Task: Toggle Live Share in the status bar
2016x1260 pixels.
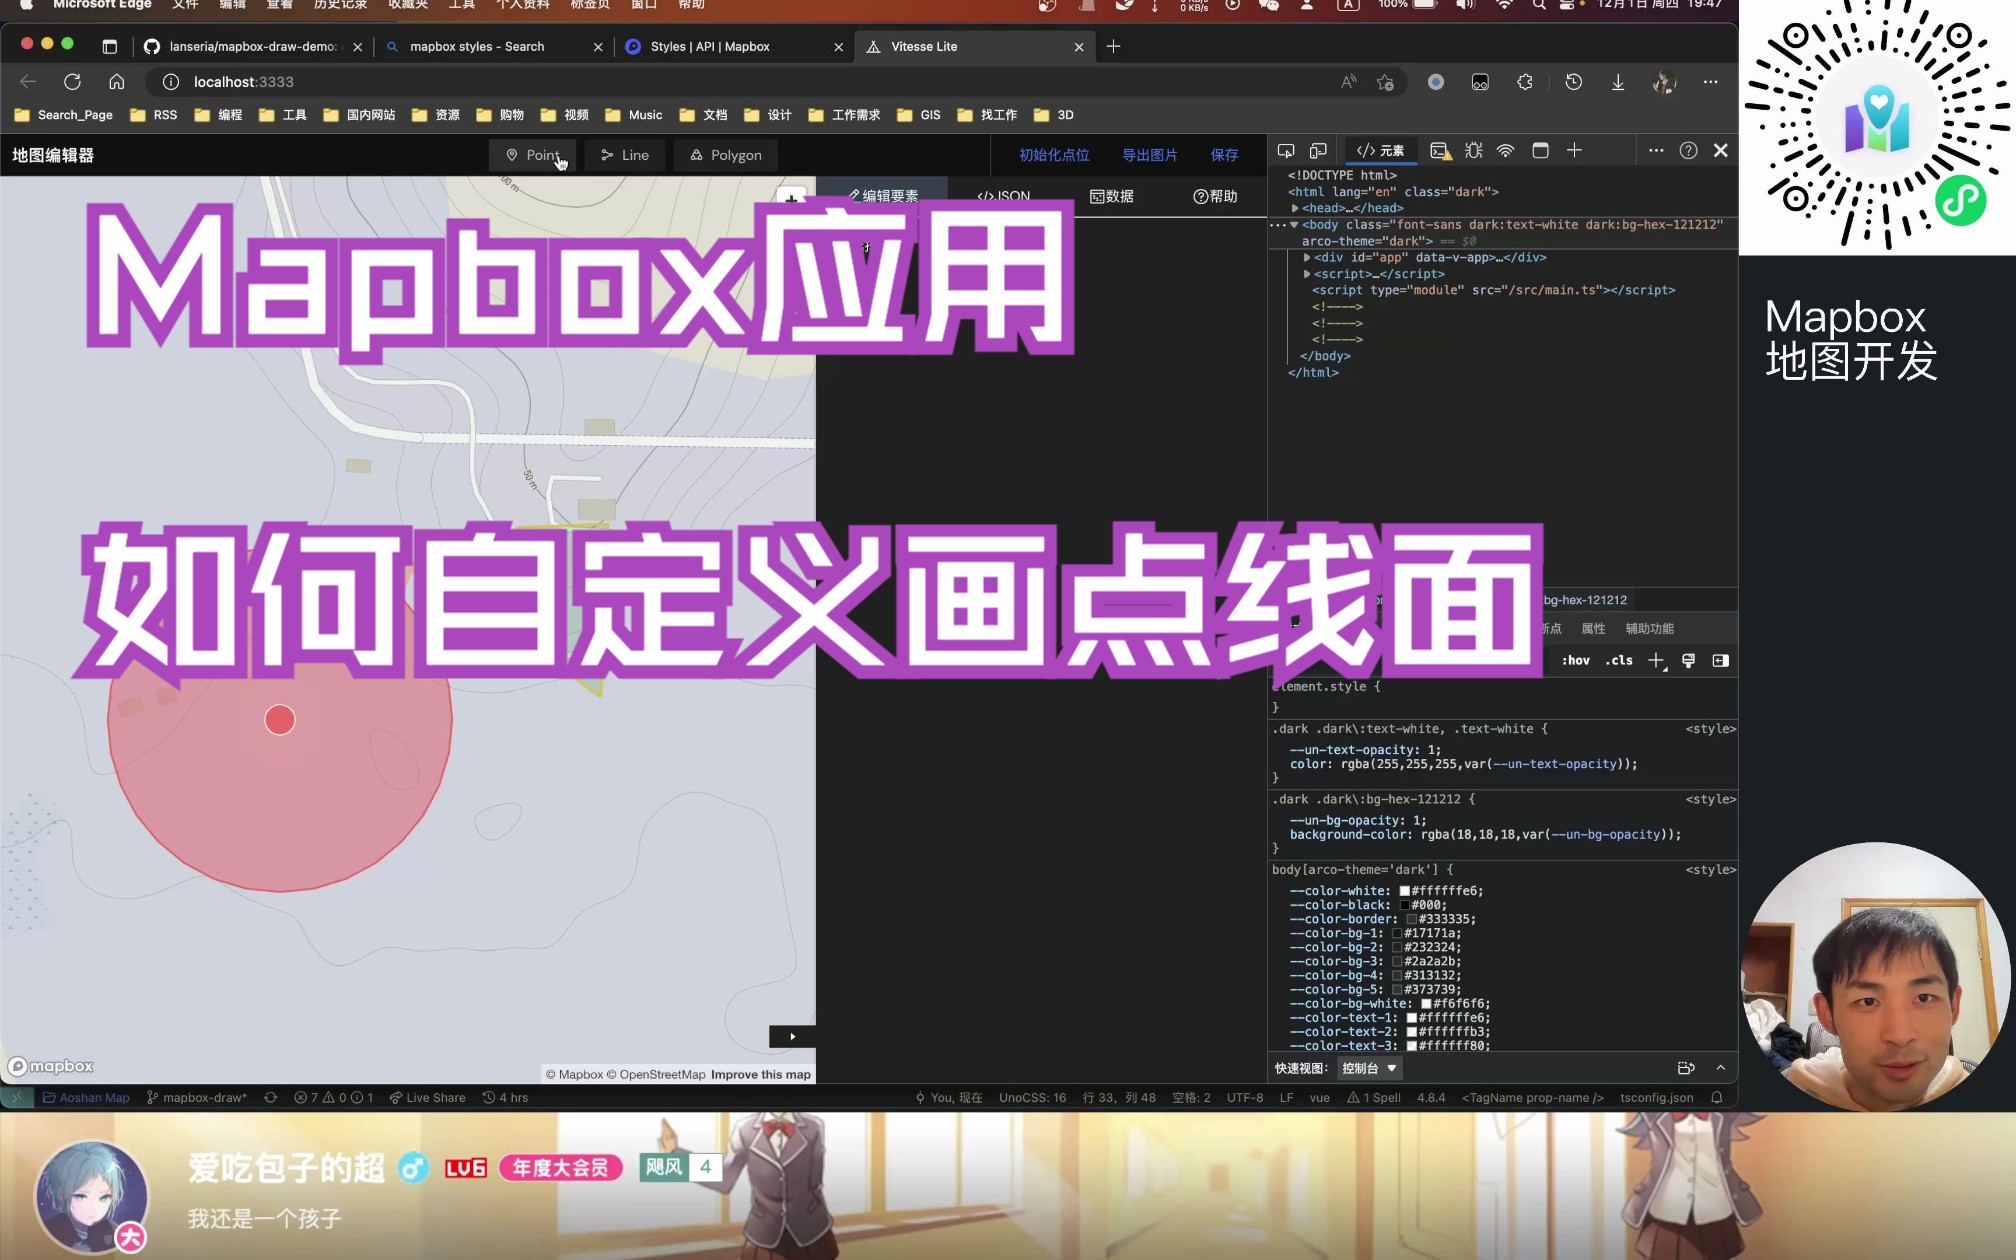Action: coord(427,1097)
